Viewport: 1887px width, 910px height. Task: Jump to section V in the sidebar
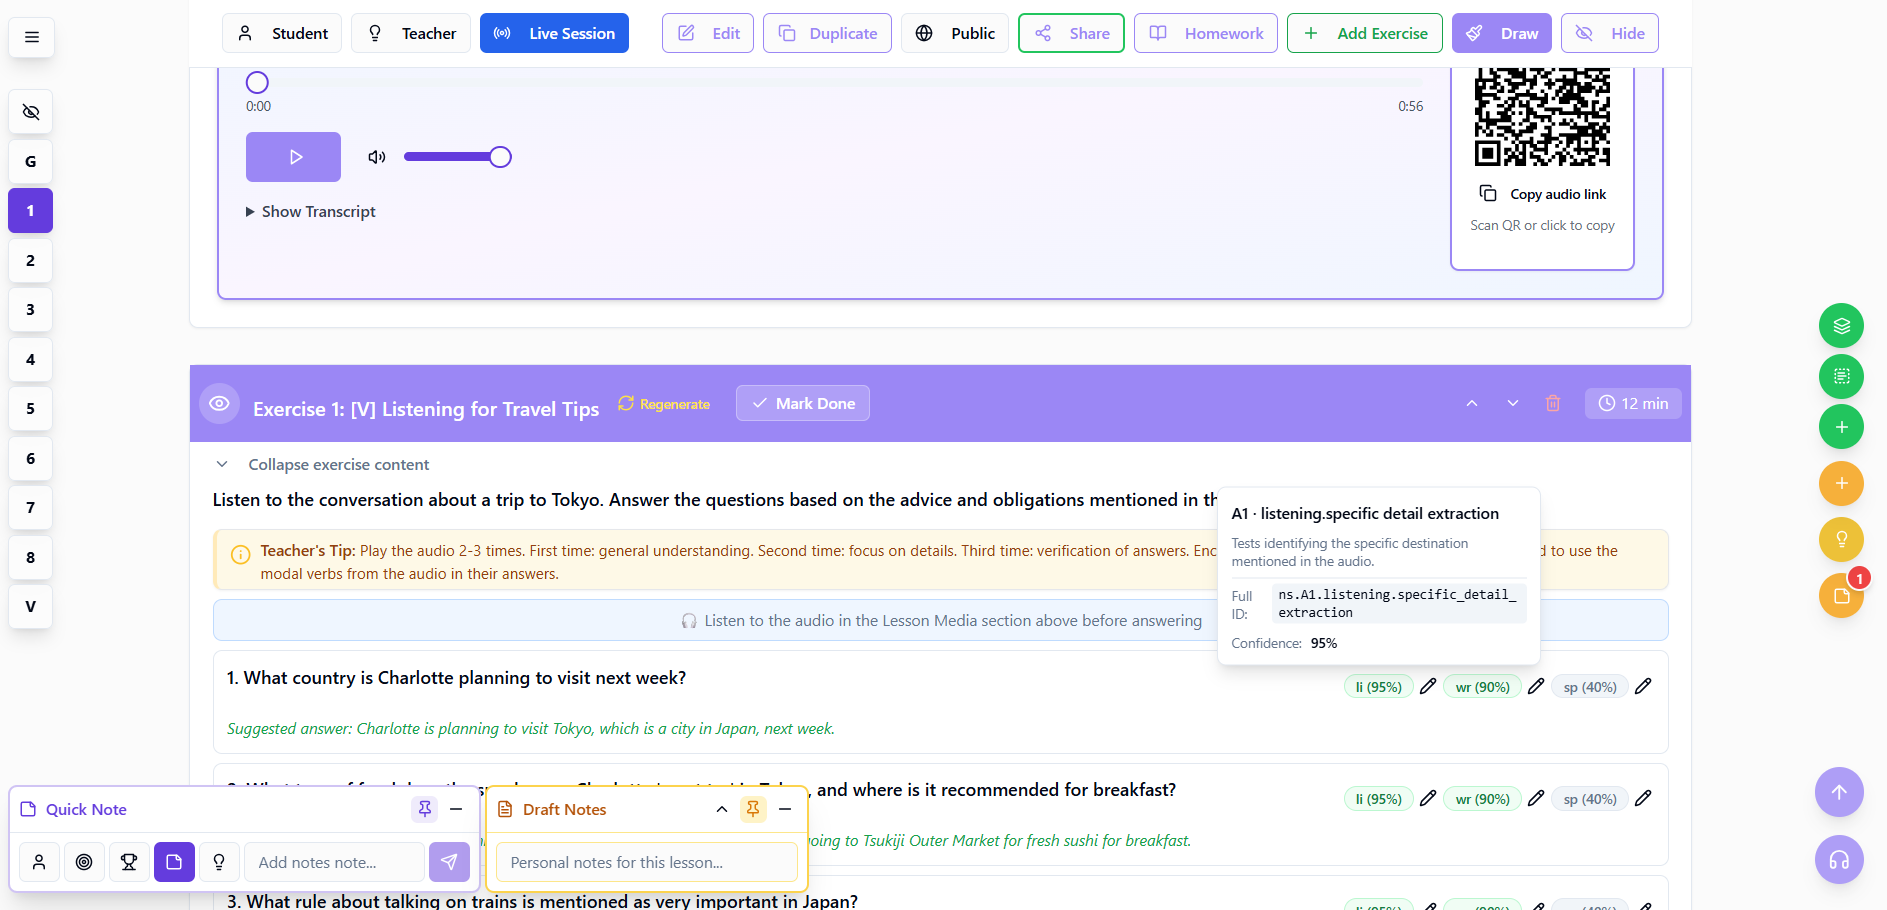point(31,607)
